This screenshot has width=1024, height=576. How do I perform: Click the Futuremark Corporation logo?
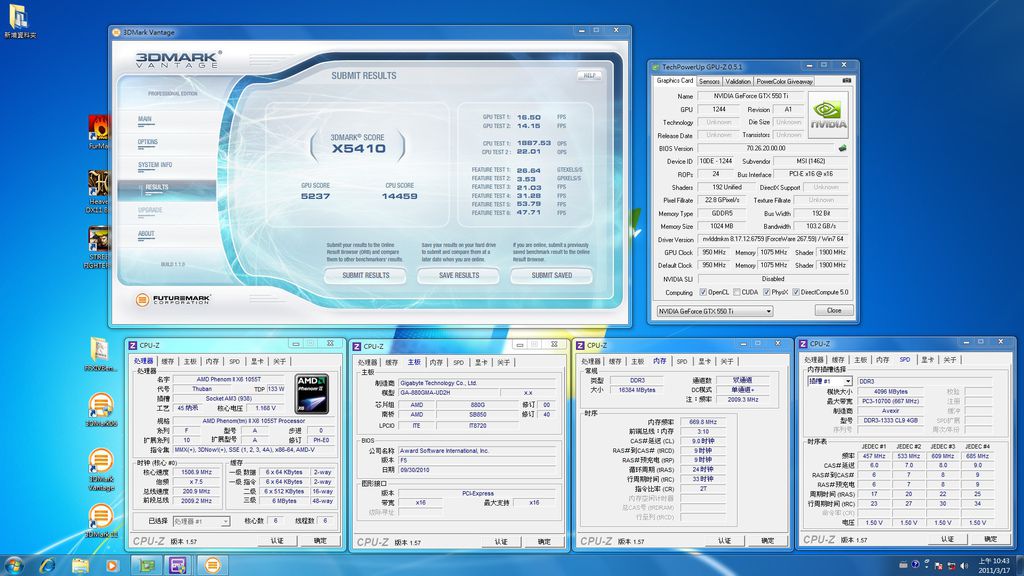click(173, 300)
